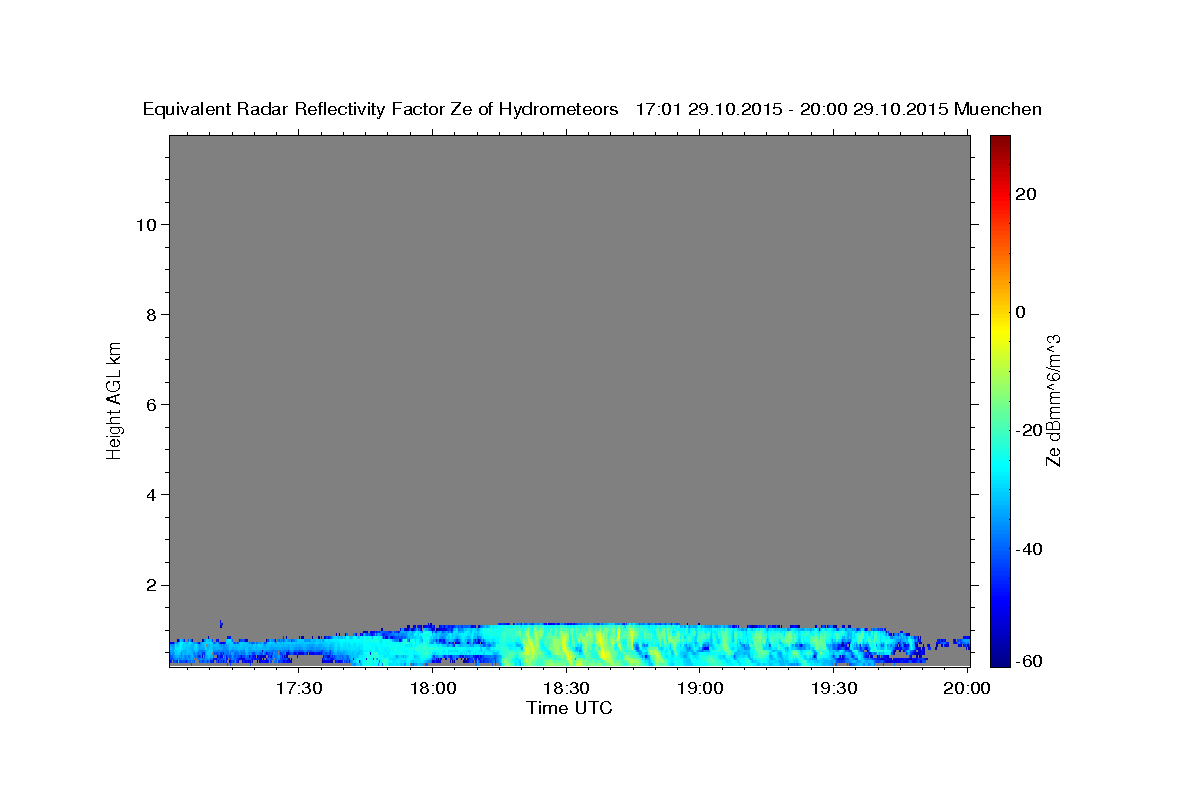Click the 19:30 time tick label

click(x=833, y=689)
